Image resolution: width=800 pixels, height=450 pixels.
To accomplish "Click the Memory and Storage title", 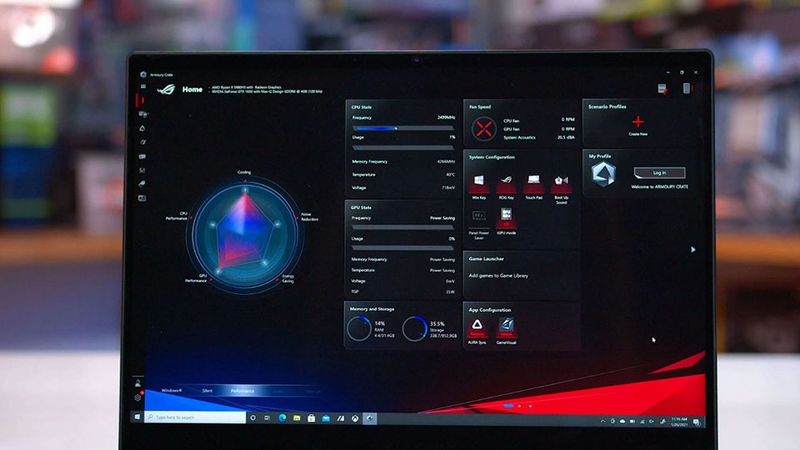I will [372, 309].
